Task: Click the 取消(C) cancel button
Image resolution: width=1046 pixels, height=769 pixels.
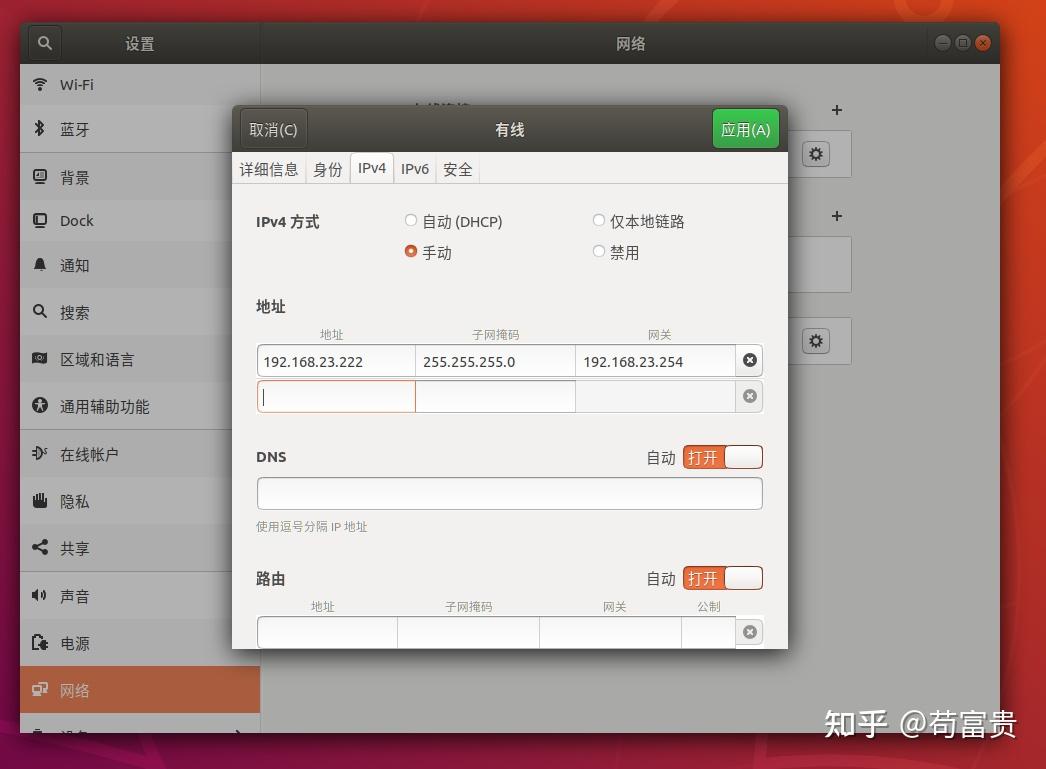Action: [274, 129]
